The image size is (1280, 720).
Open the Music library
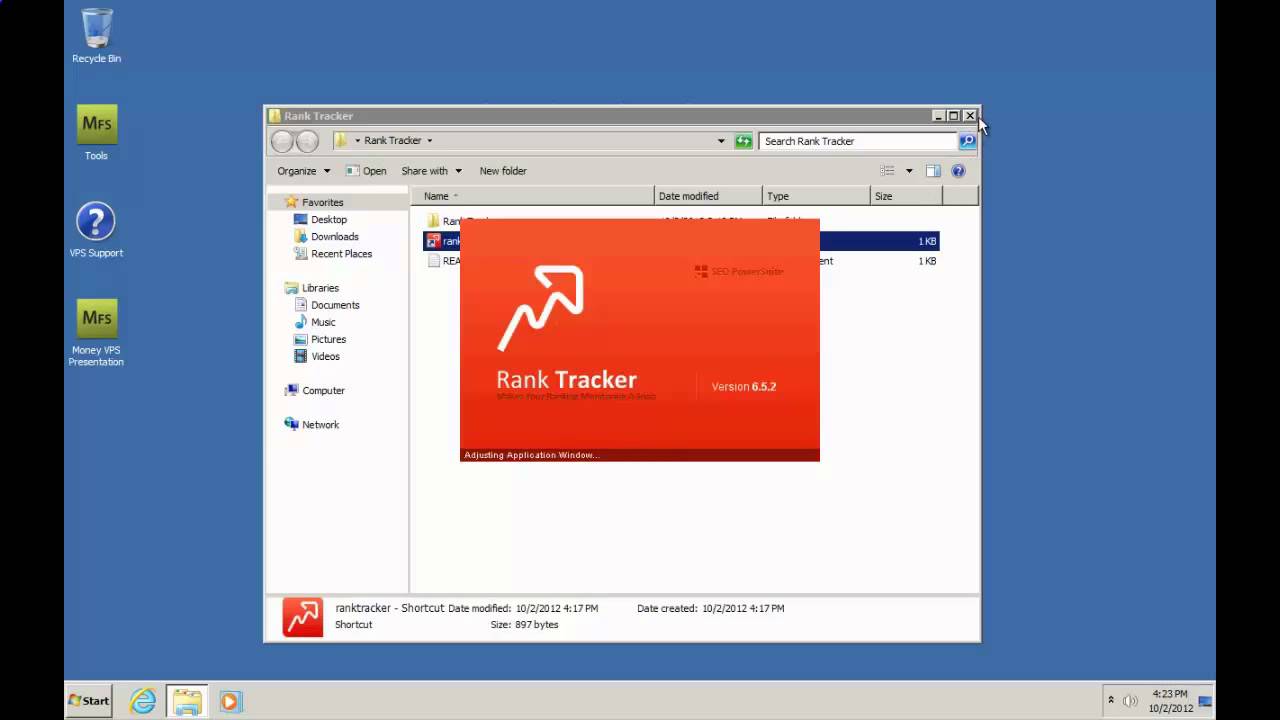pos(315,322)
